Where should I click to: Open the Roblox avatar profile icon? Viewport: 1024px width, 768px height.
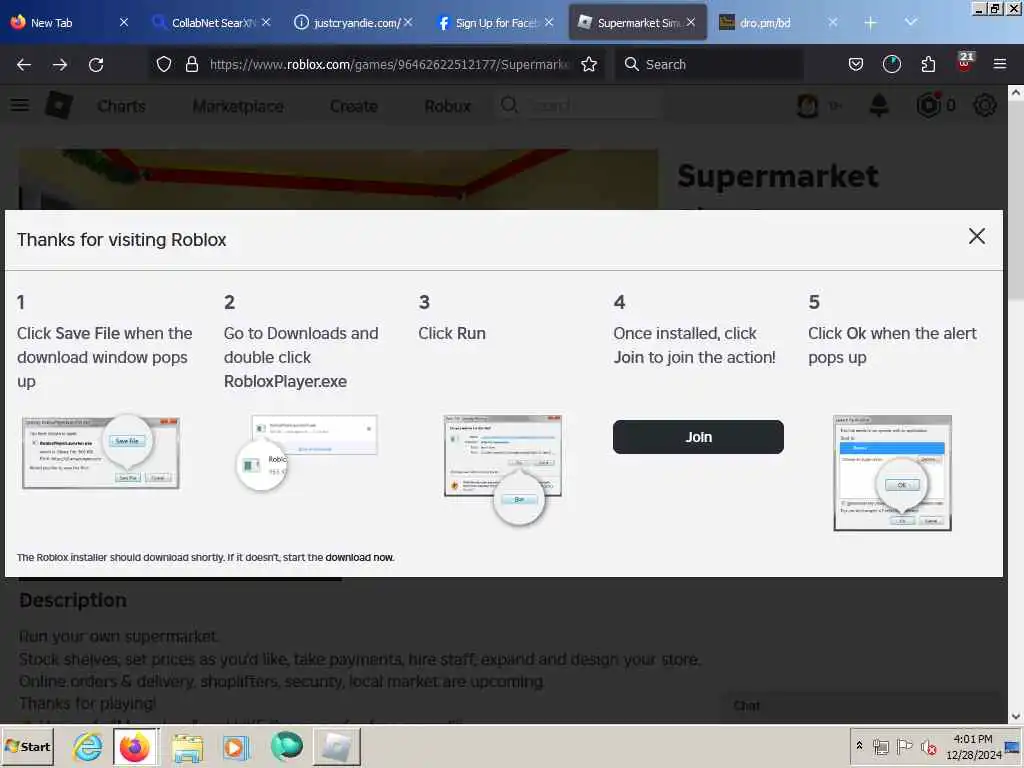pyautogui.click(x=808, y=105)
